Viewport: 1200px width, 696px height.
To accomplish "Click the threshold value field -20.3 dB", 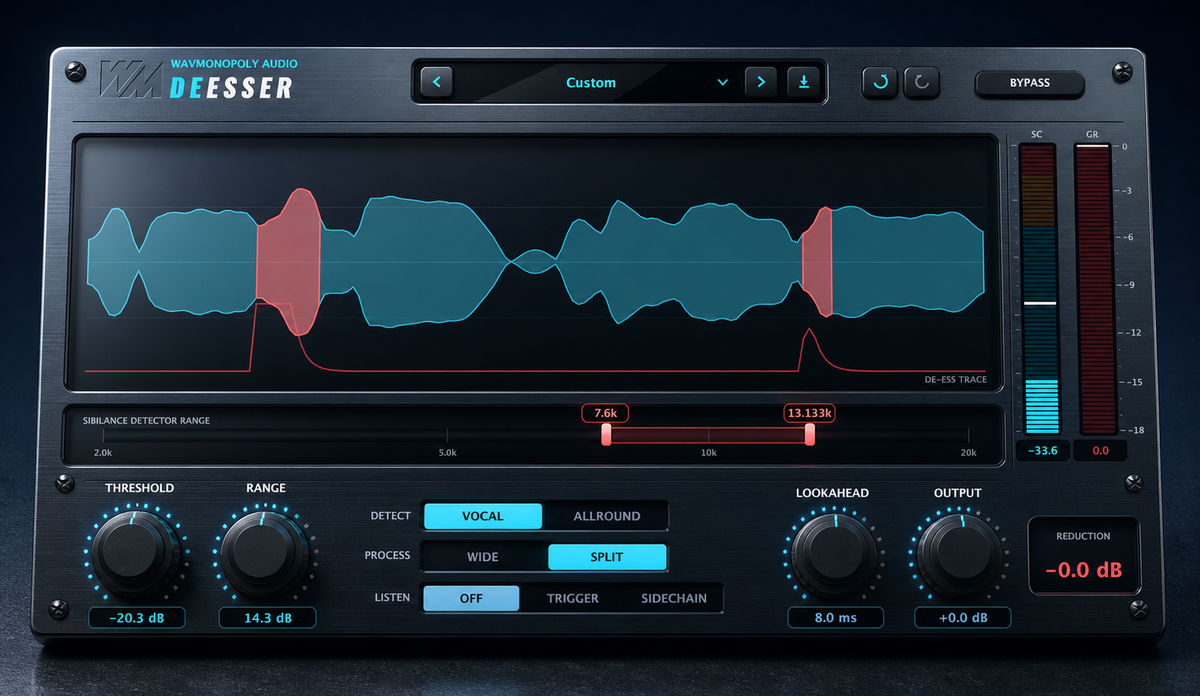I will [x=136, y=618].
